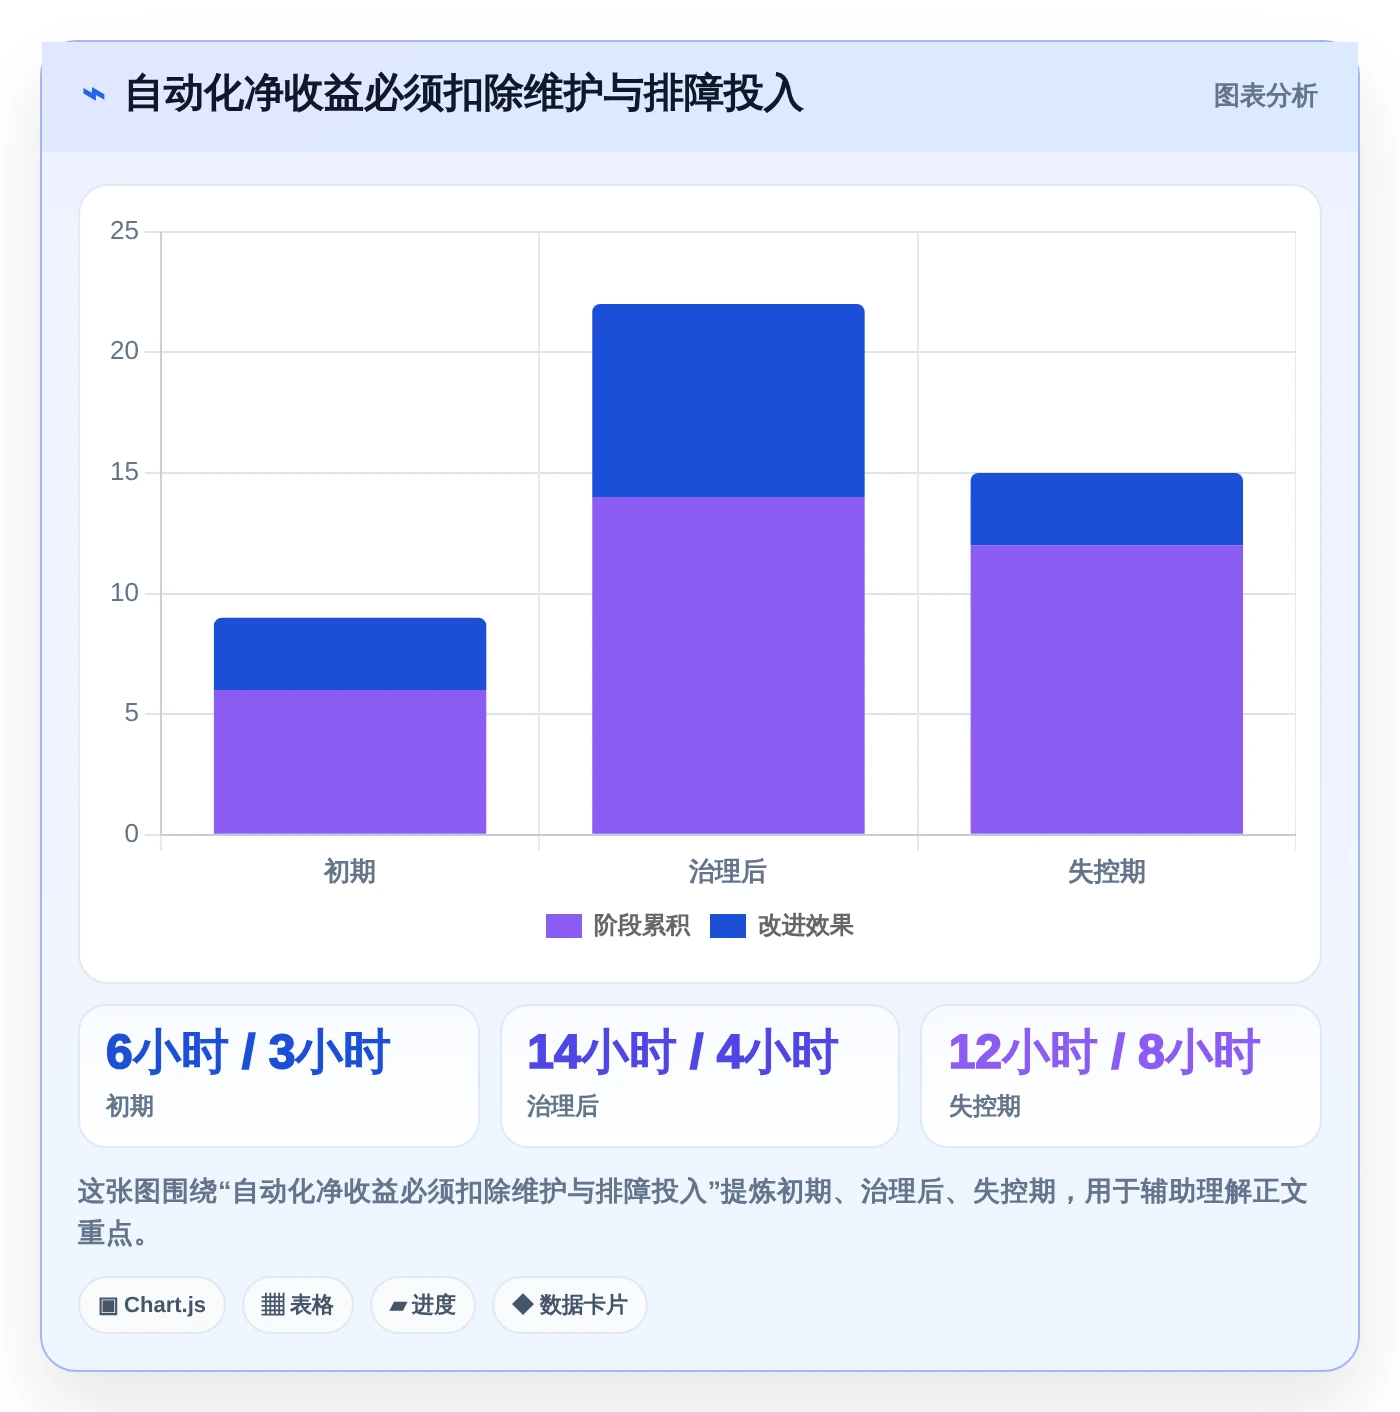The image size is (1400, 1412).
Task: Select the Chart.js tag chip
Action: coord(152,1305)
